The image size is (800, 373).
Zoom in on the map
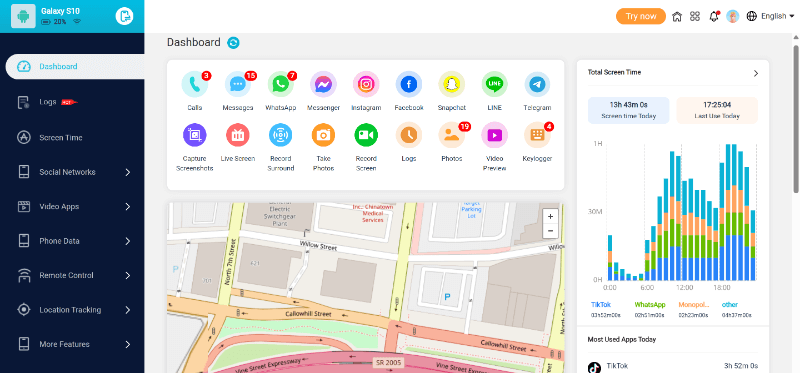[550, 216]
